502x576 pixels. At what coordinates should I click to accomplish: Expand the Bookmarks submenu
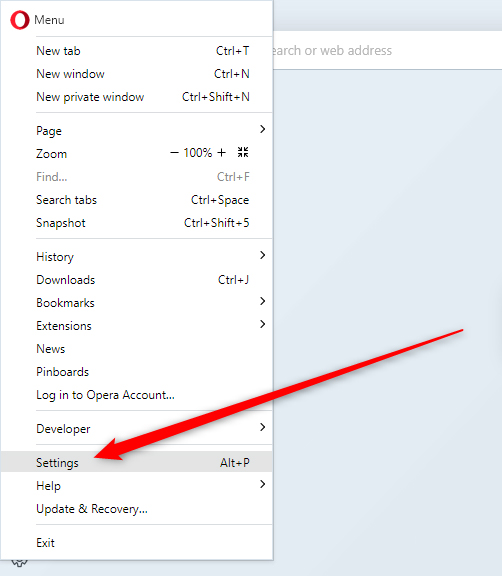coord(137,303)
